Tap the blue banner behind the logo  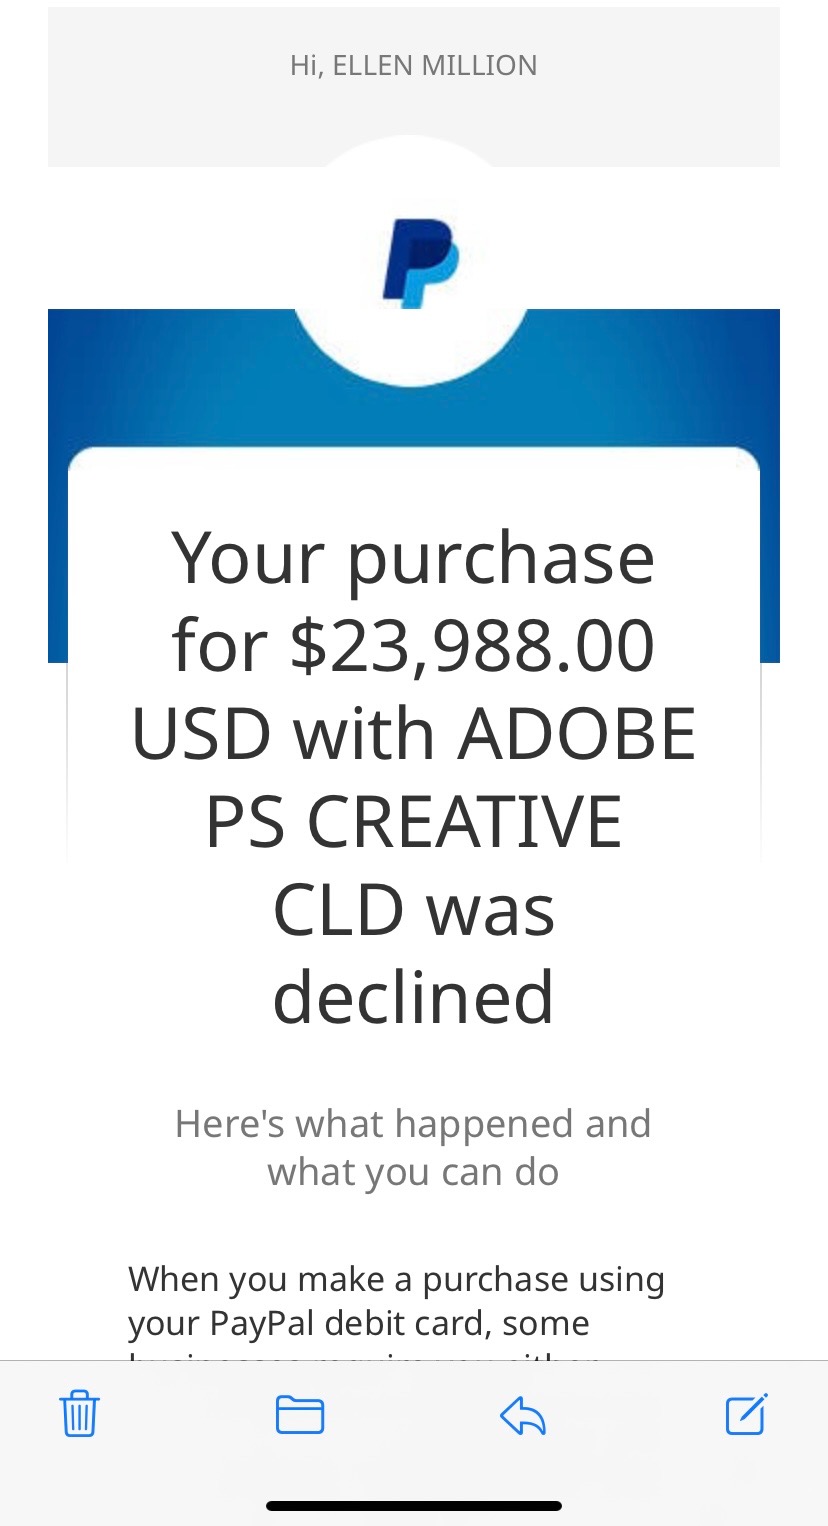[150, 380]
